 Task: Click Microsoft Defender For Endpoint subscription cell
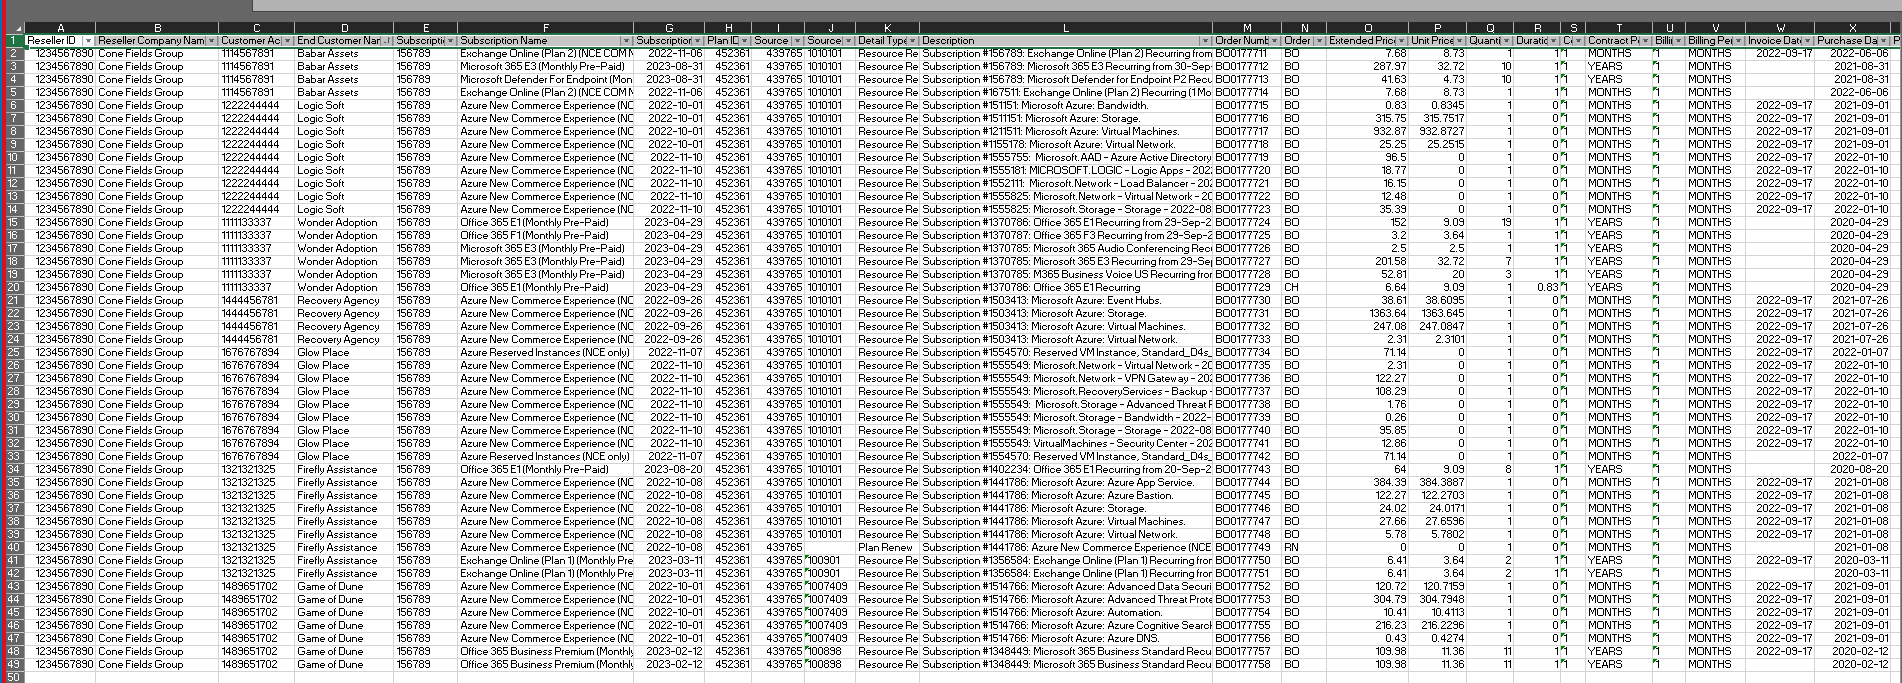click(x=545, y=79)
